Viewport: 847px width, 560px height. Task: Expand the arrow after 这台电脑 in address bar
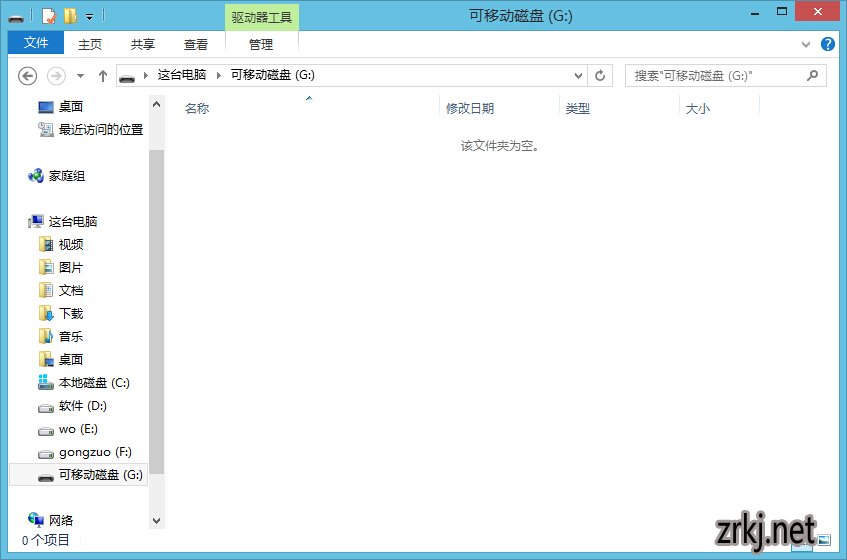point(218,76)
